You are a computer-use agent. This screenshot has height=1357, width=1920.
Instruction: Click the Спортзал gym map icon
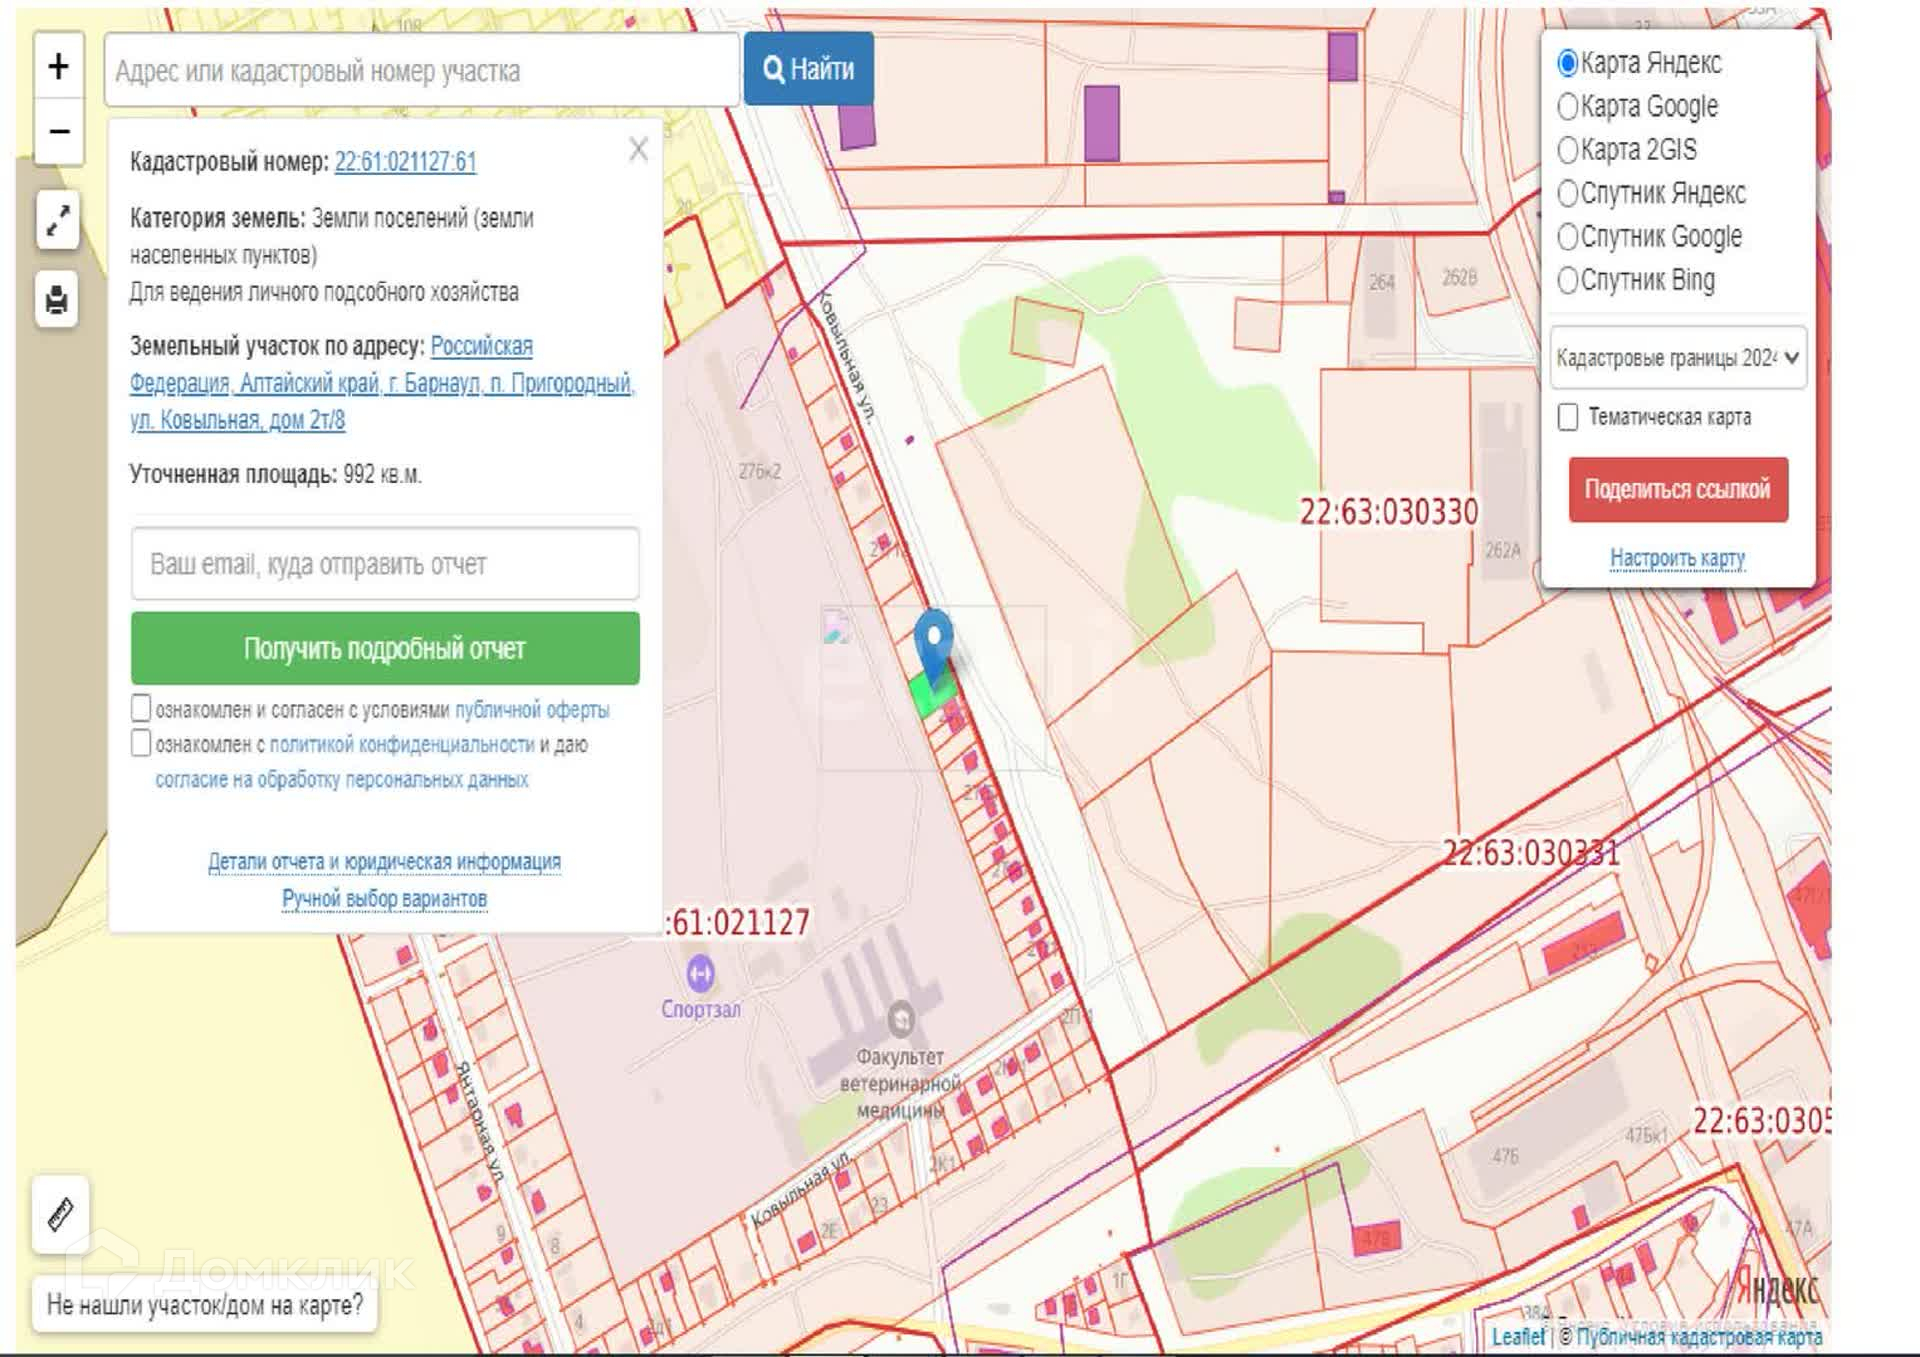(700, 972)
